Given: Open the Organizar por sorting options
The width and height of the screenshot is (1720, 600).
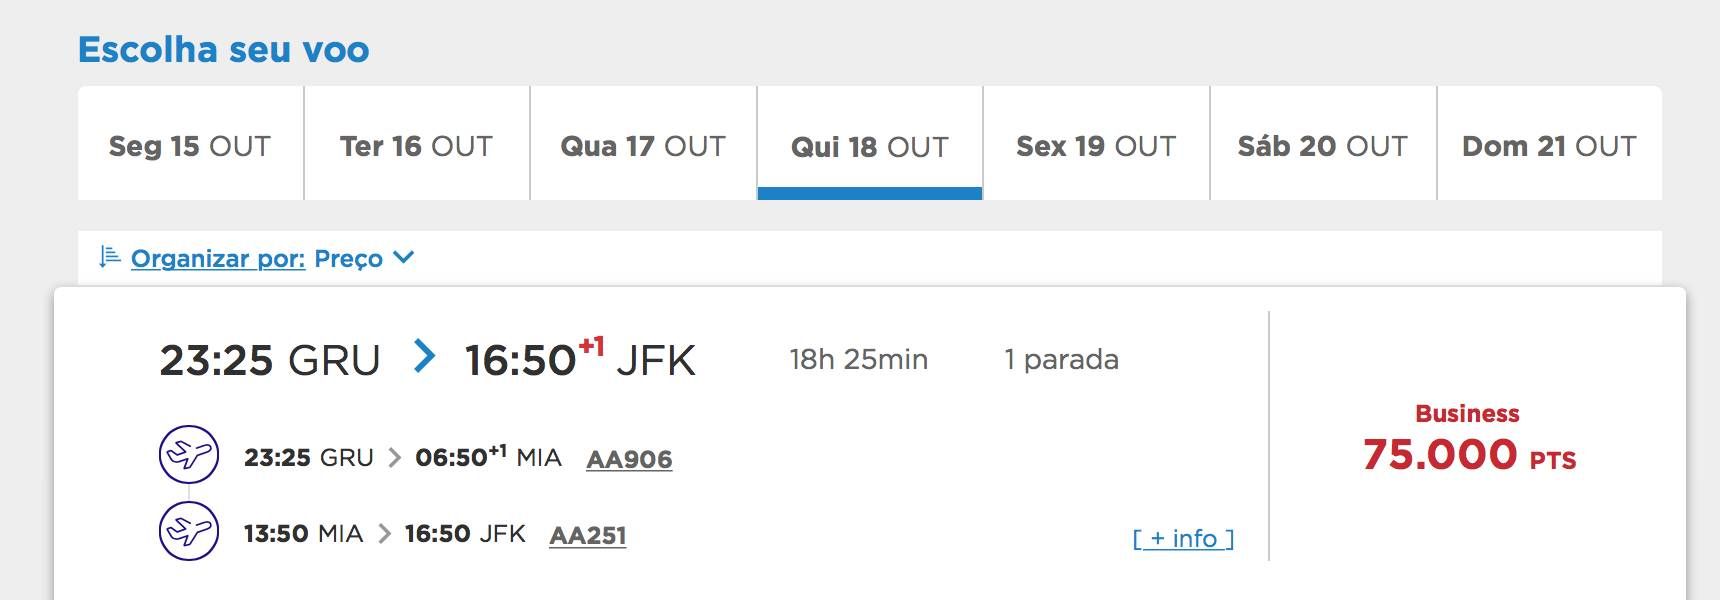Looking at the screenshot, I should pyautogui.click(x=218, y=259).
